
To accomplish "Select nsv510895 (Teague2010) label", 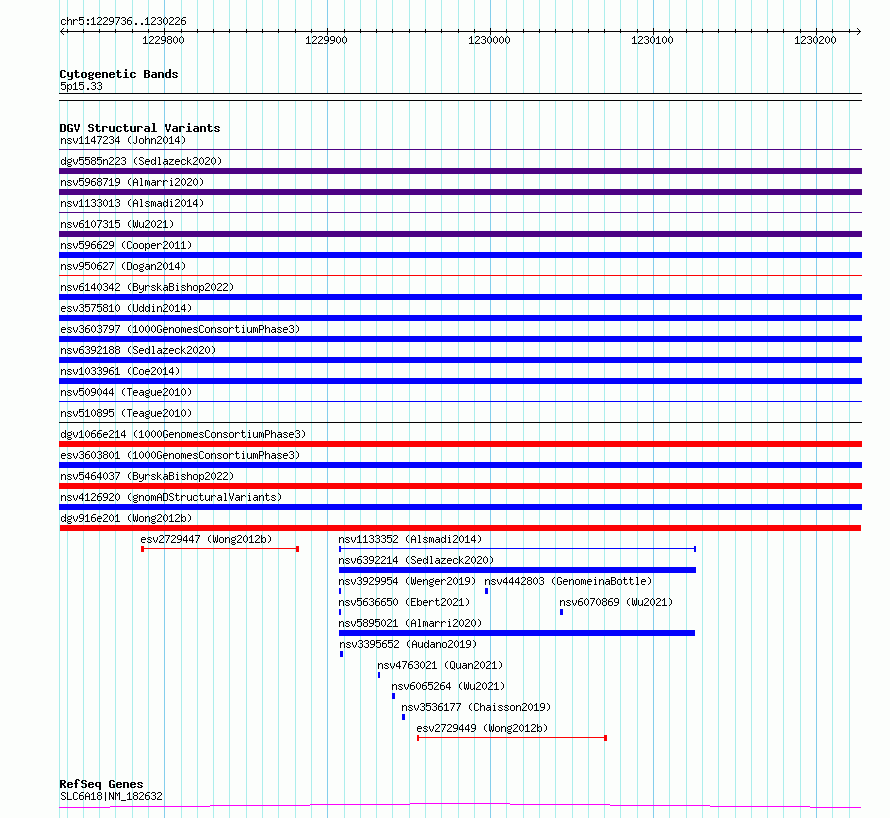I will click(126, 413).
